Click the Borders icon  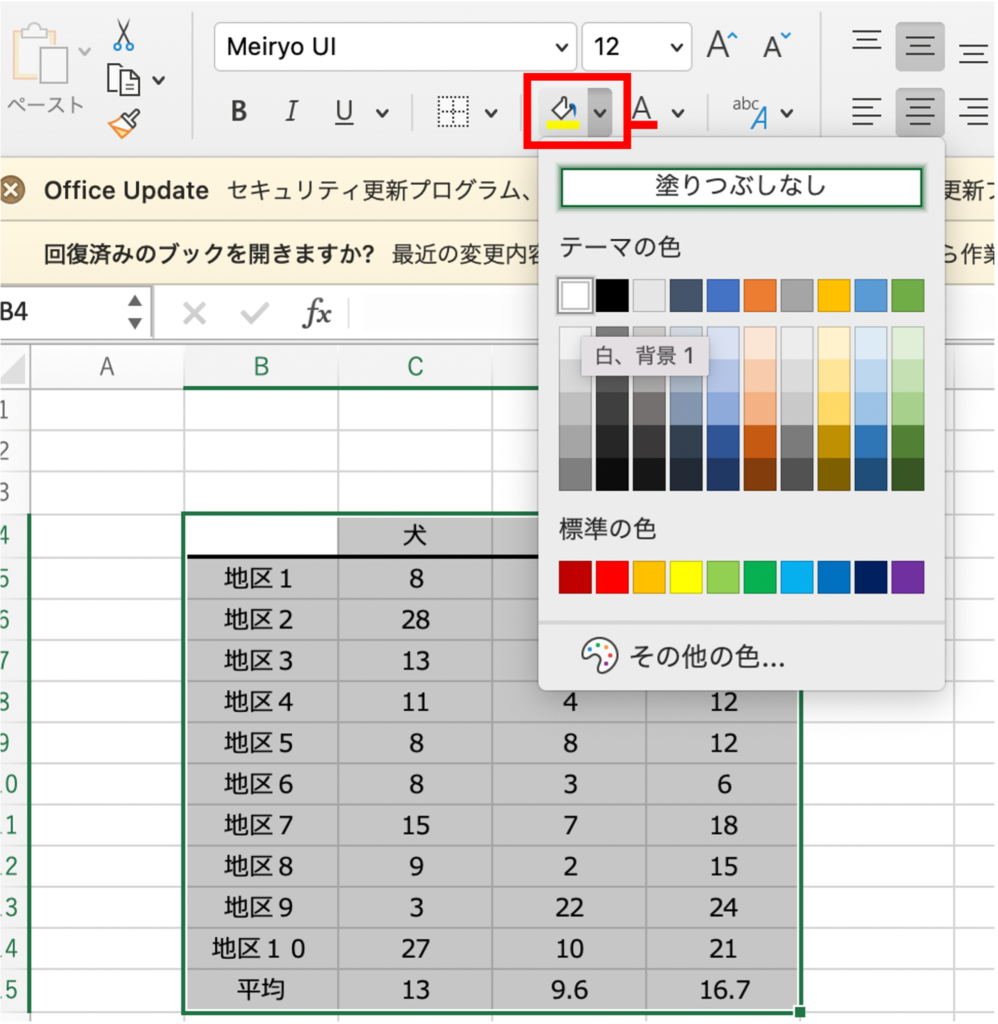point(453,112)
